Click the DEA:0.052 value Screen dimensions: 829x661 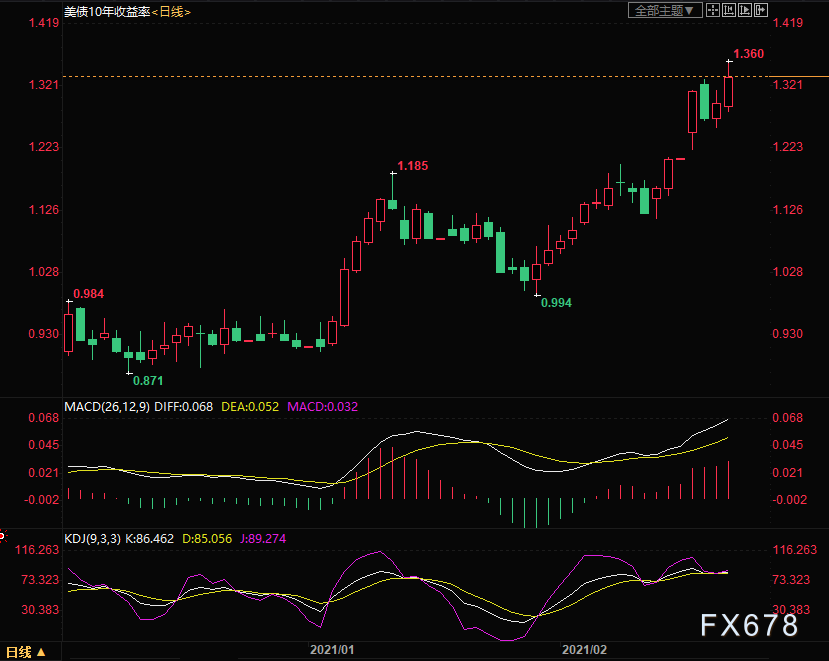coord(250,407)
